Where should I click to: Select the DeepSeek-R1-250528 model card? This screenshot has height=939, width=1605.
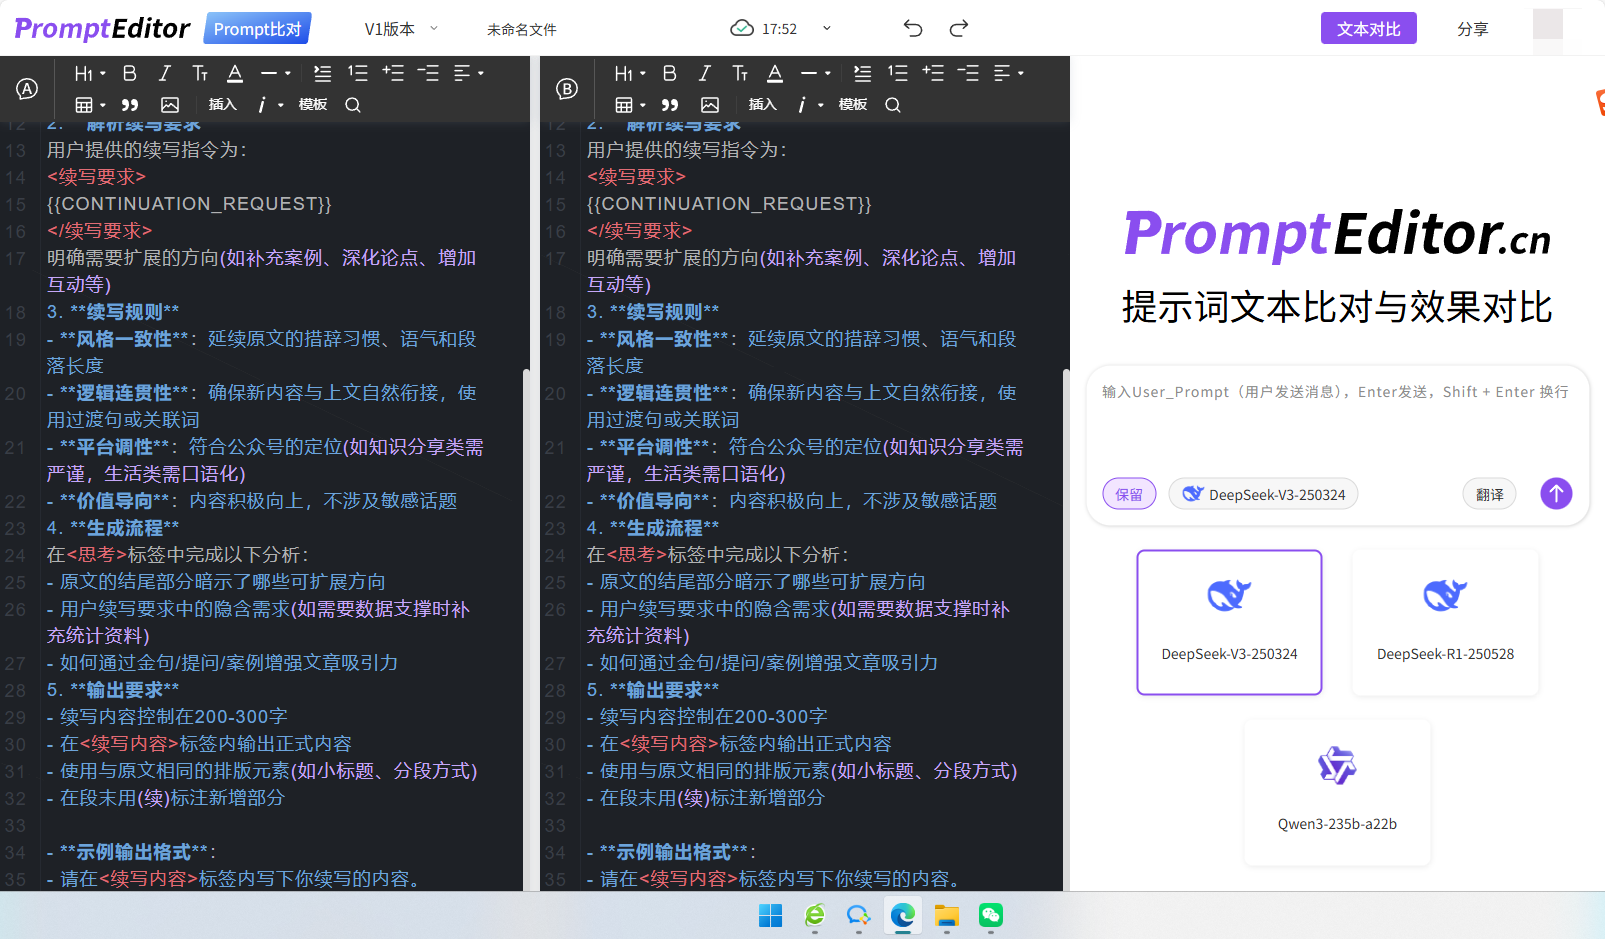click(1445, 622)
